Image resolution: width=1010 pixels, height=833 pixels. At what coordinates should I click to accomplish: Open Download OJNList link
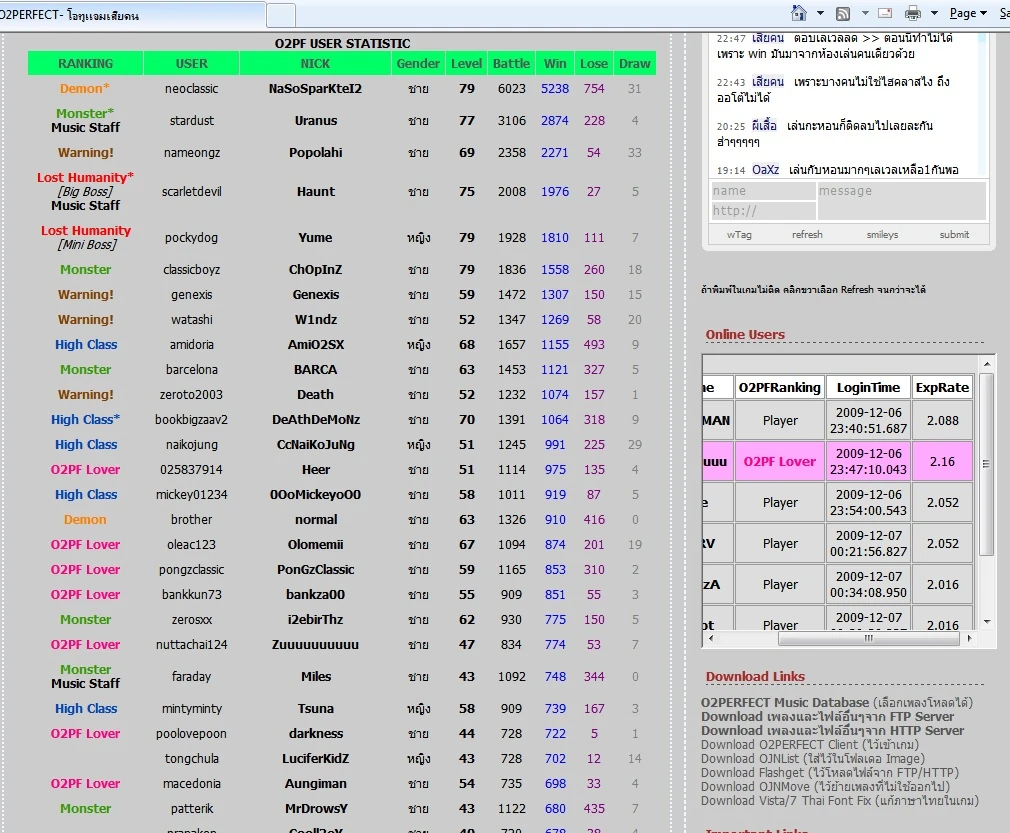(813, 759)
